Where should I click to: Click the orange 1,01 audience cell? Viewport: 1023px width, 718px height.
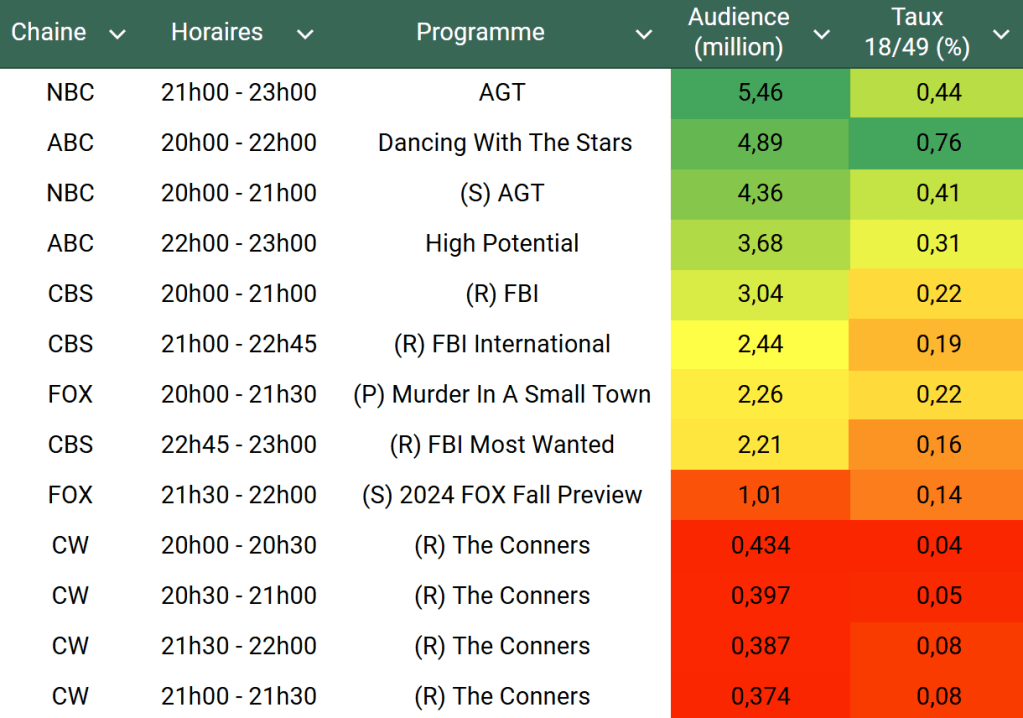click(759, 495)
